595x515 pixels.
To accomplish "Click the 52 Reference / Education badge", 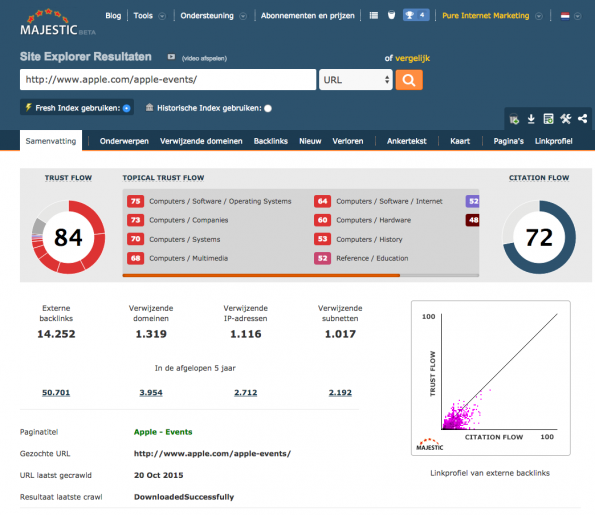I will pyautogui.click(x=322, y=258).
